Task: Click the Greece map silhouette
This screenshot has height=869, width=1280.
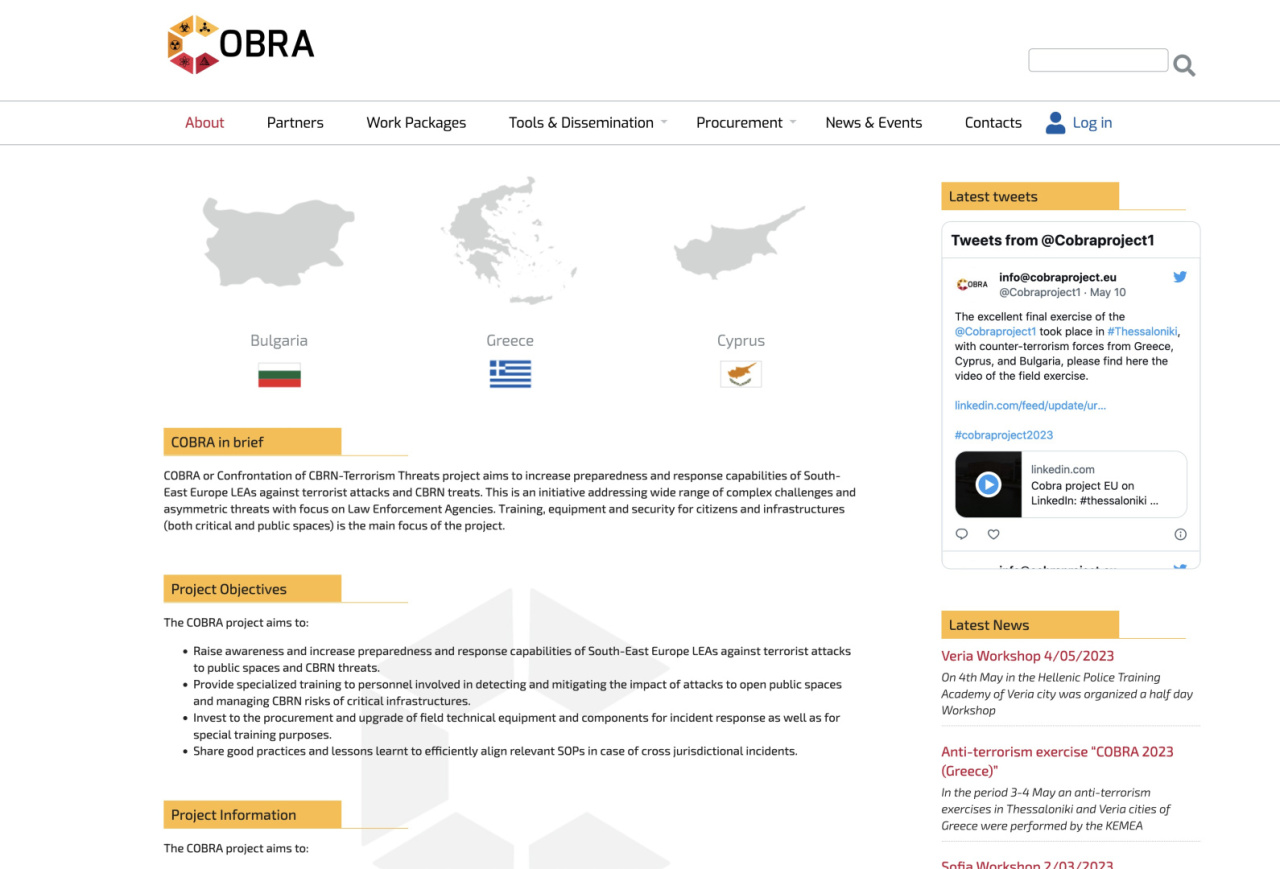Action: [510, 241]
